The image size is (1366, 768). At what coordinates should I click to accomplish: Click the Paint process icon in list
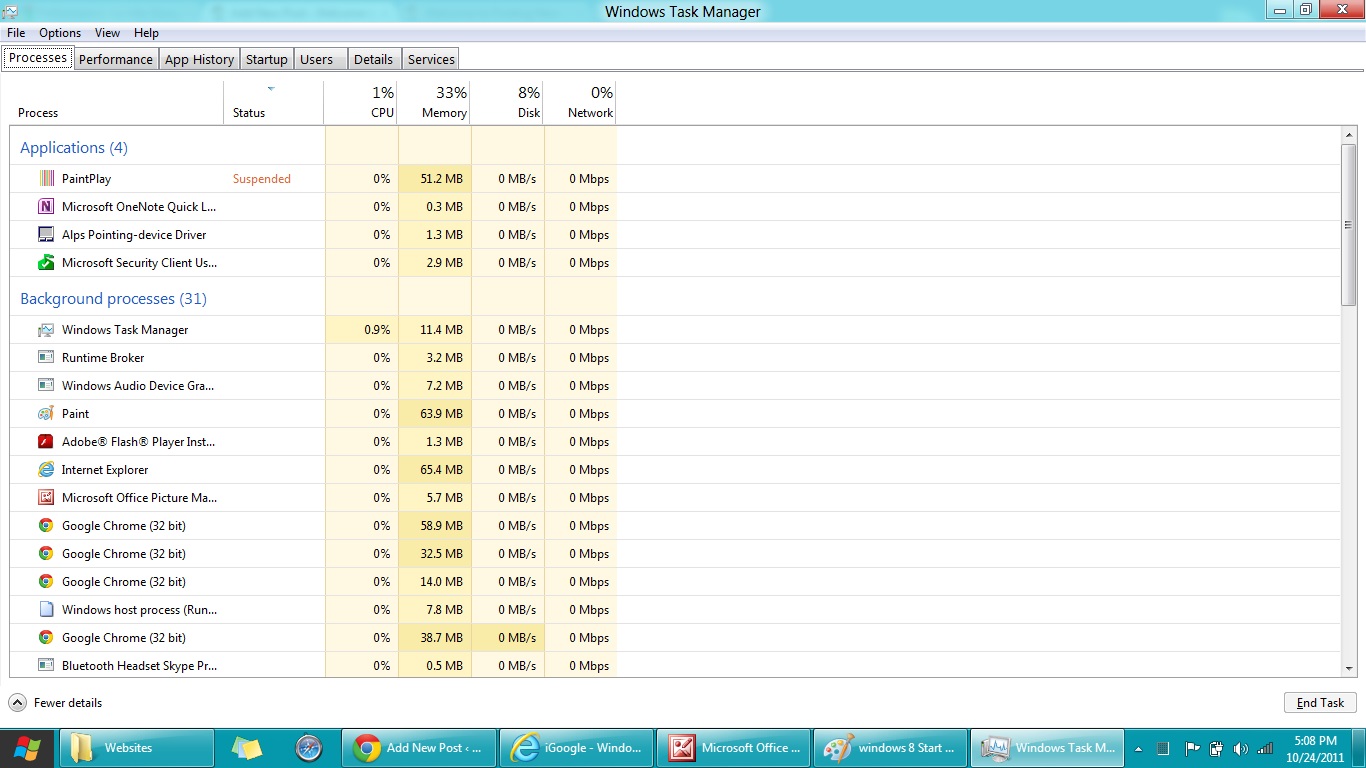(x=46, y=413)
